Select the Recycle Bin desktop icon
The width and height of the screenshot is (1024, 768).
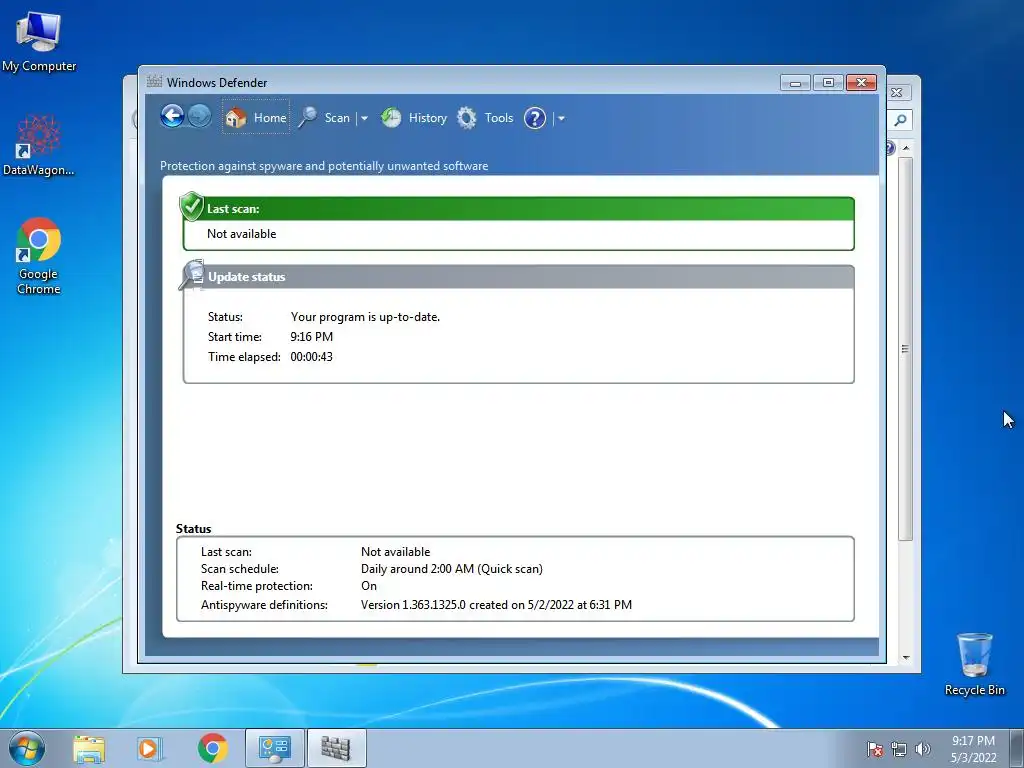pos(974,664)
